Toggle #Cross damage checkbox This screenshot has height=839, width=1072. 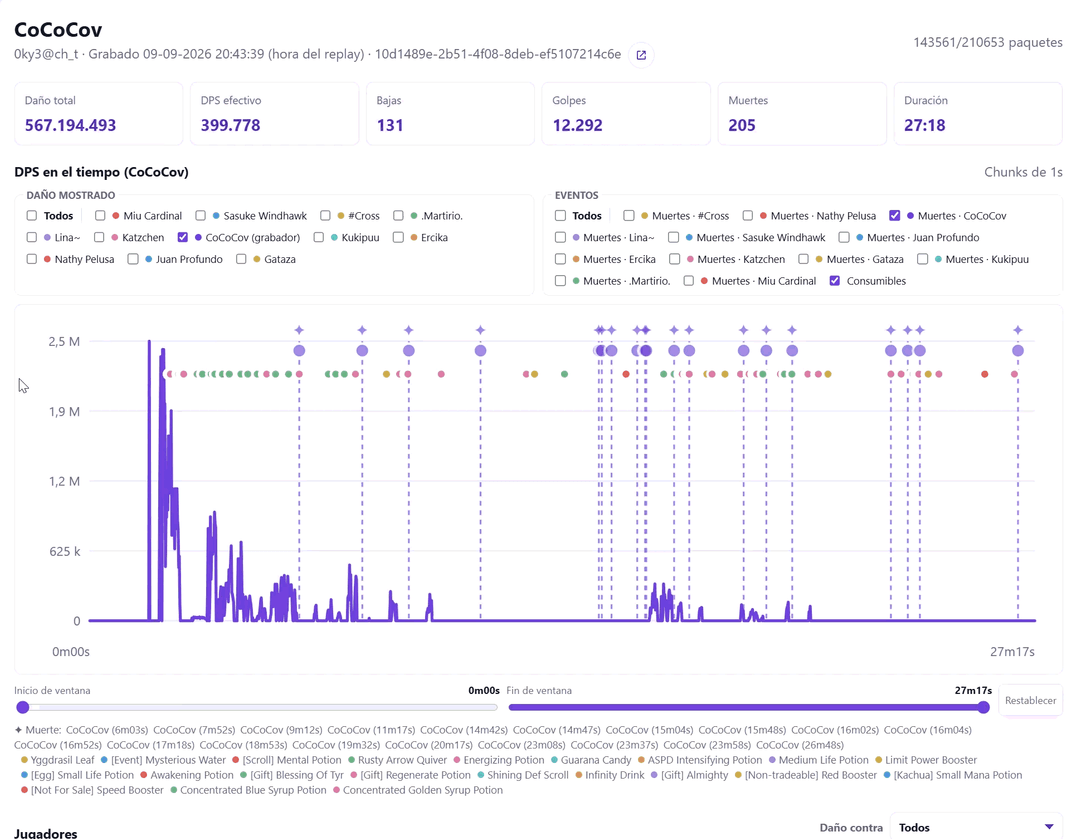click(325, 215)
